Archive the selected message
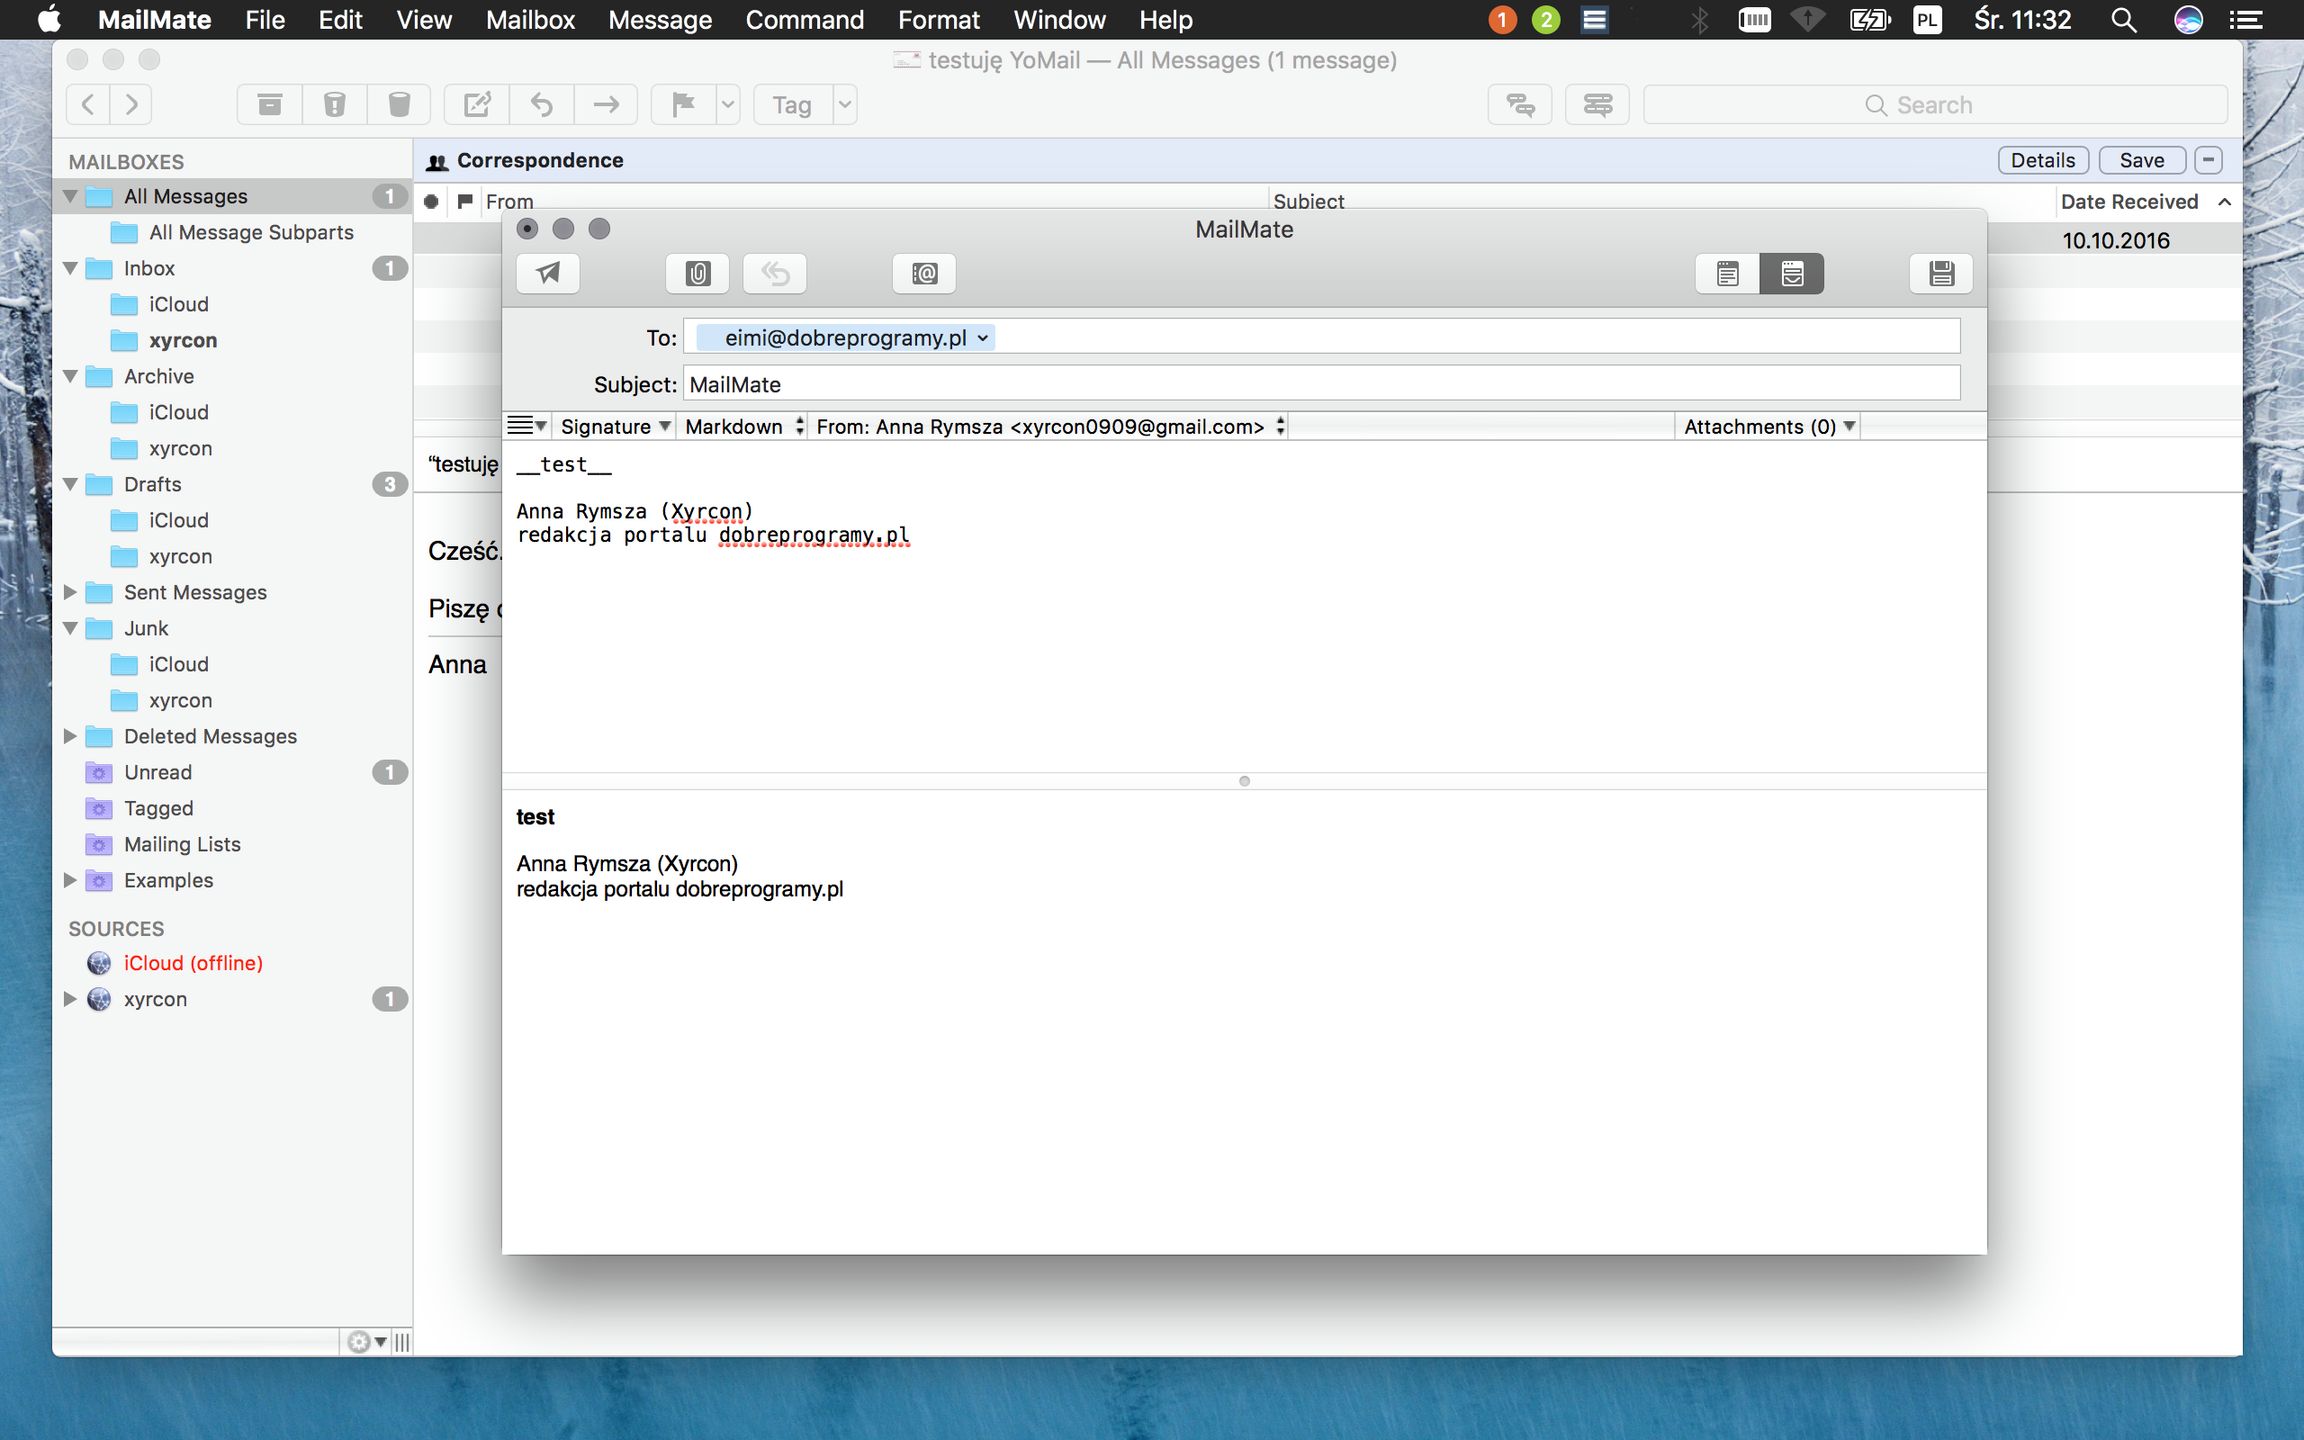Screen dimensions: 2304x1440 pyautogui.click(x=268, y=103)
